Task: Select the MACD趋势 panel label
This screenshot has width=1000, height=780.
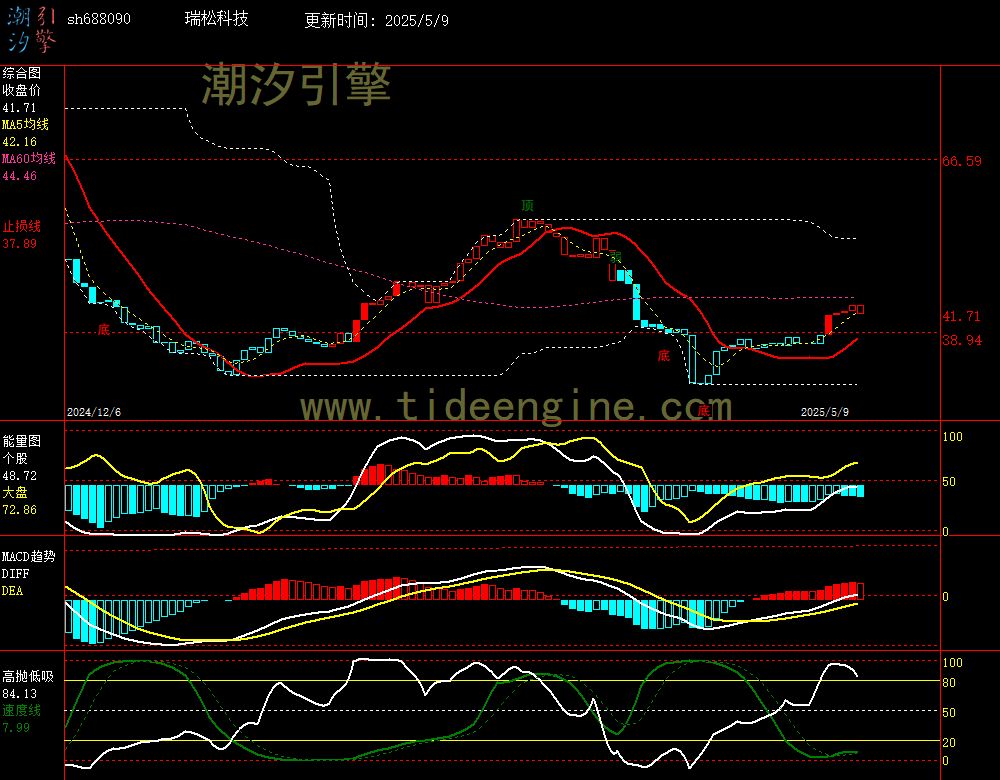Action: (x=29, y=557)
